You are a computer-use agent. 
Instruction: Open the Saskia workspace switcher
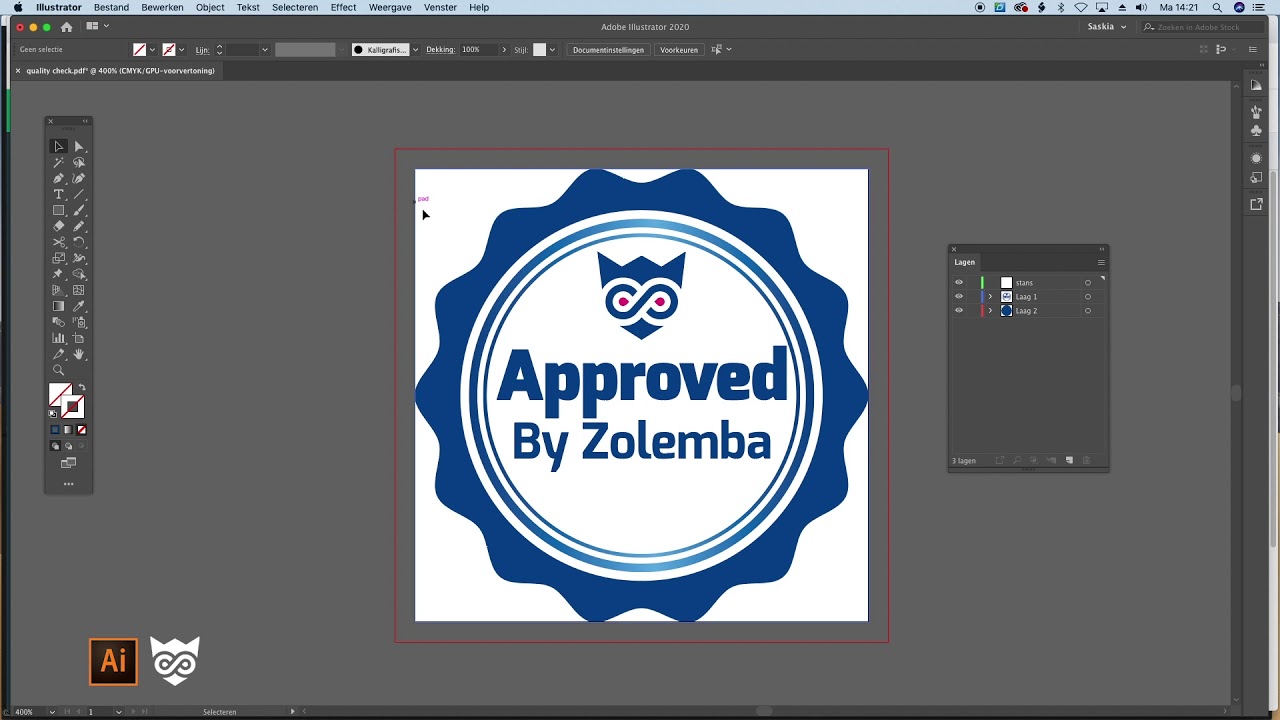pos(1107,27)
